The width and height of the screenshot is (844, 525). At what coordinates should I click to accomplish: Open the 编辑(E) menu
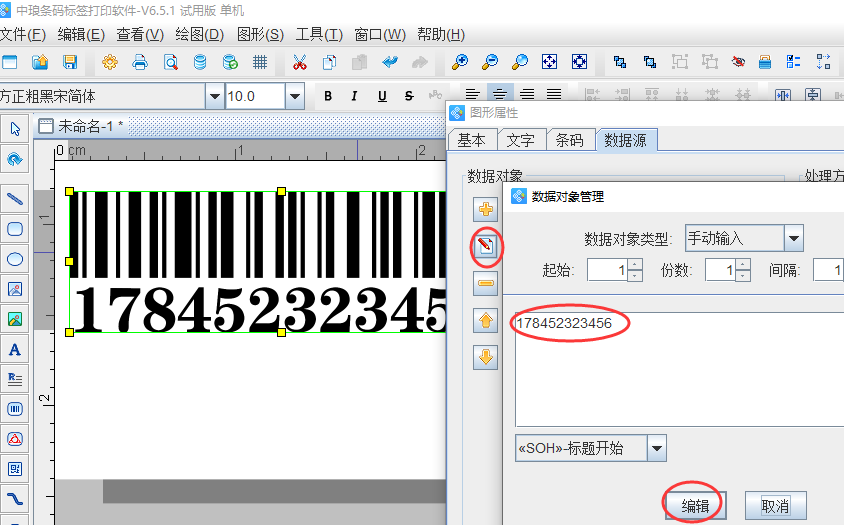click(81, 34)
